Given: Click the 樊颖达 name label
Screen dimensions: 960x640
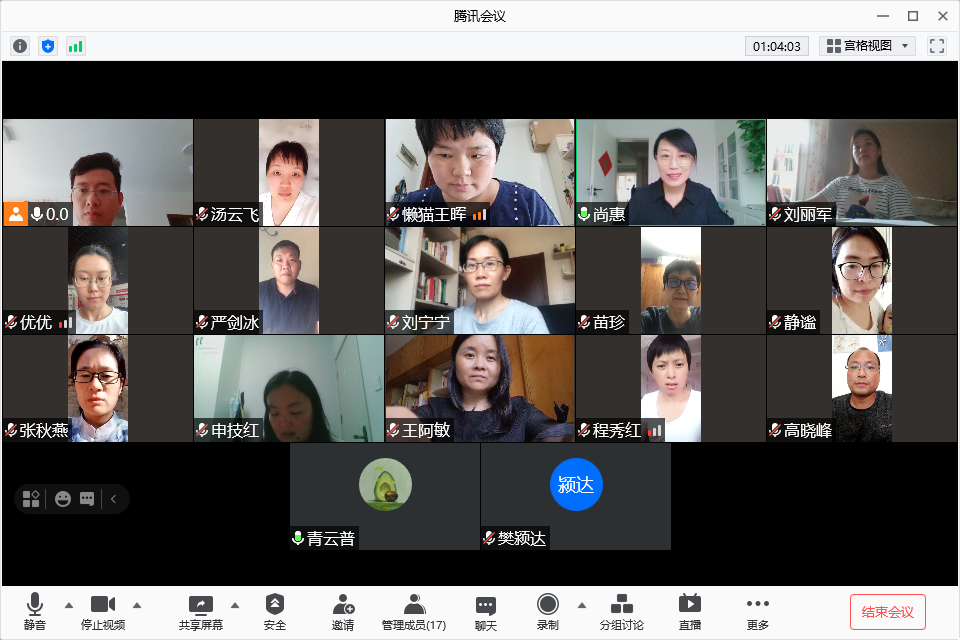Looking at the screenshot, I should coord(521,538).
